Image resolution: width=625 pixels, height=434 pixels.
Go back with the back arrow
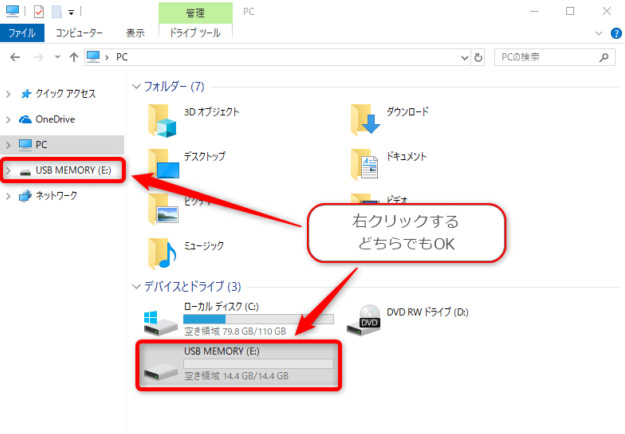(15, 57)
